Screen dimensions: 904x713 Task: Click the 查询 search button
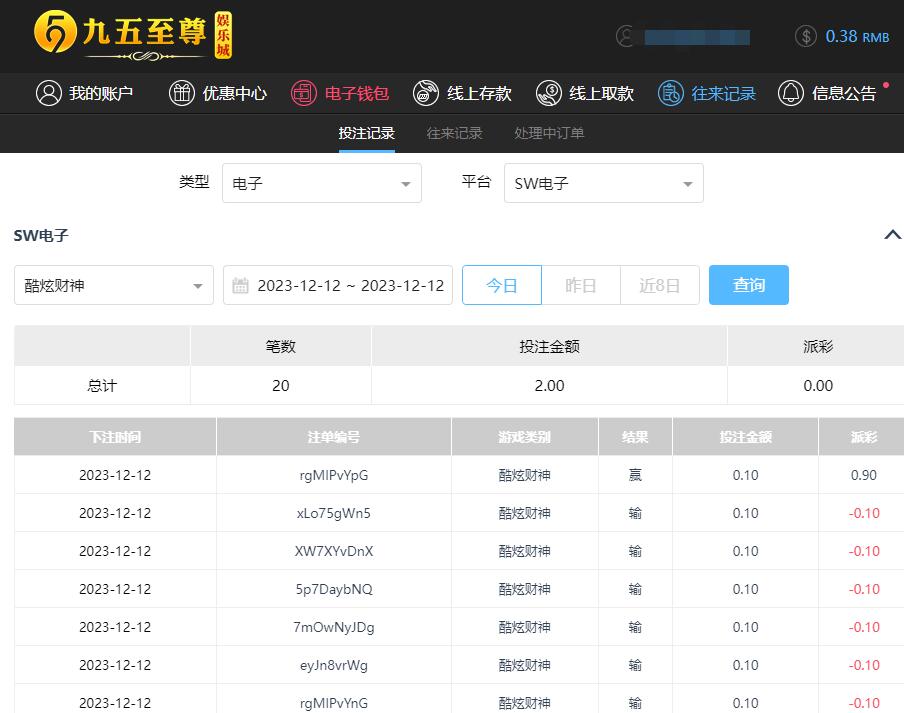[748, 285]
